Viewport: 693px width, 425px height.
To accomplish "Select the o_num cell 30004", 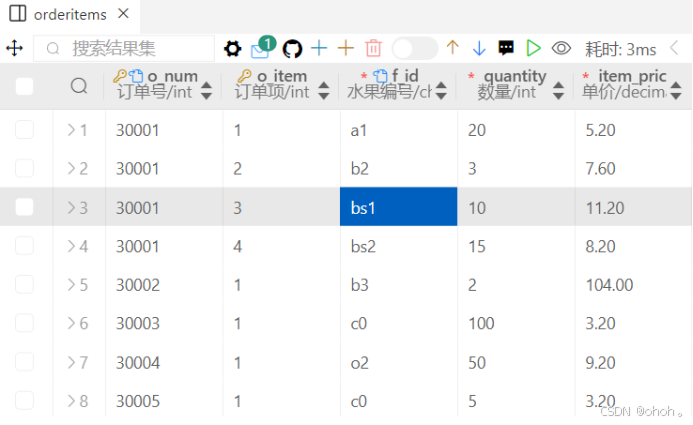I will click(x=164, y=362).
